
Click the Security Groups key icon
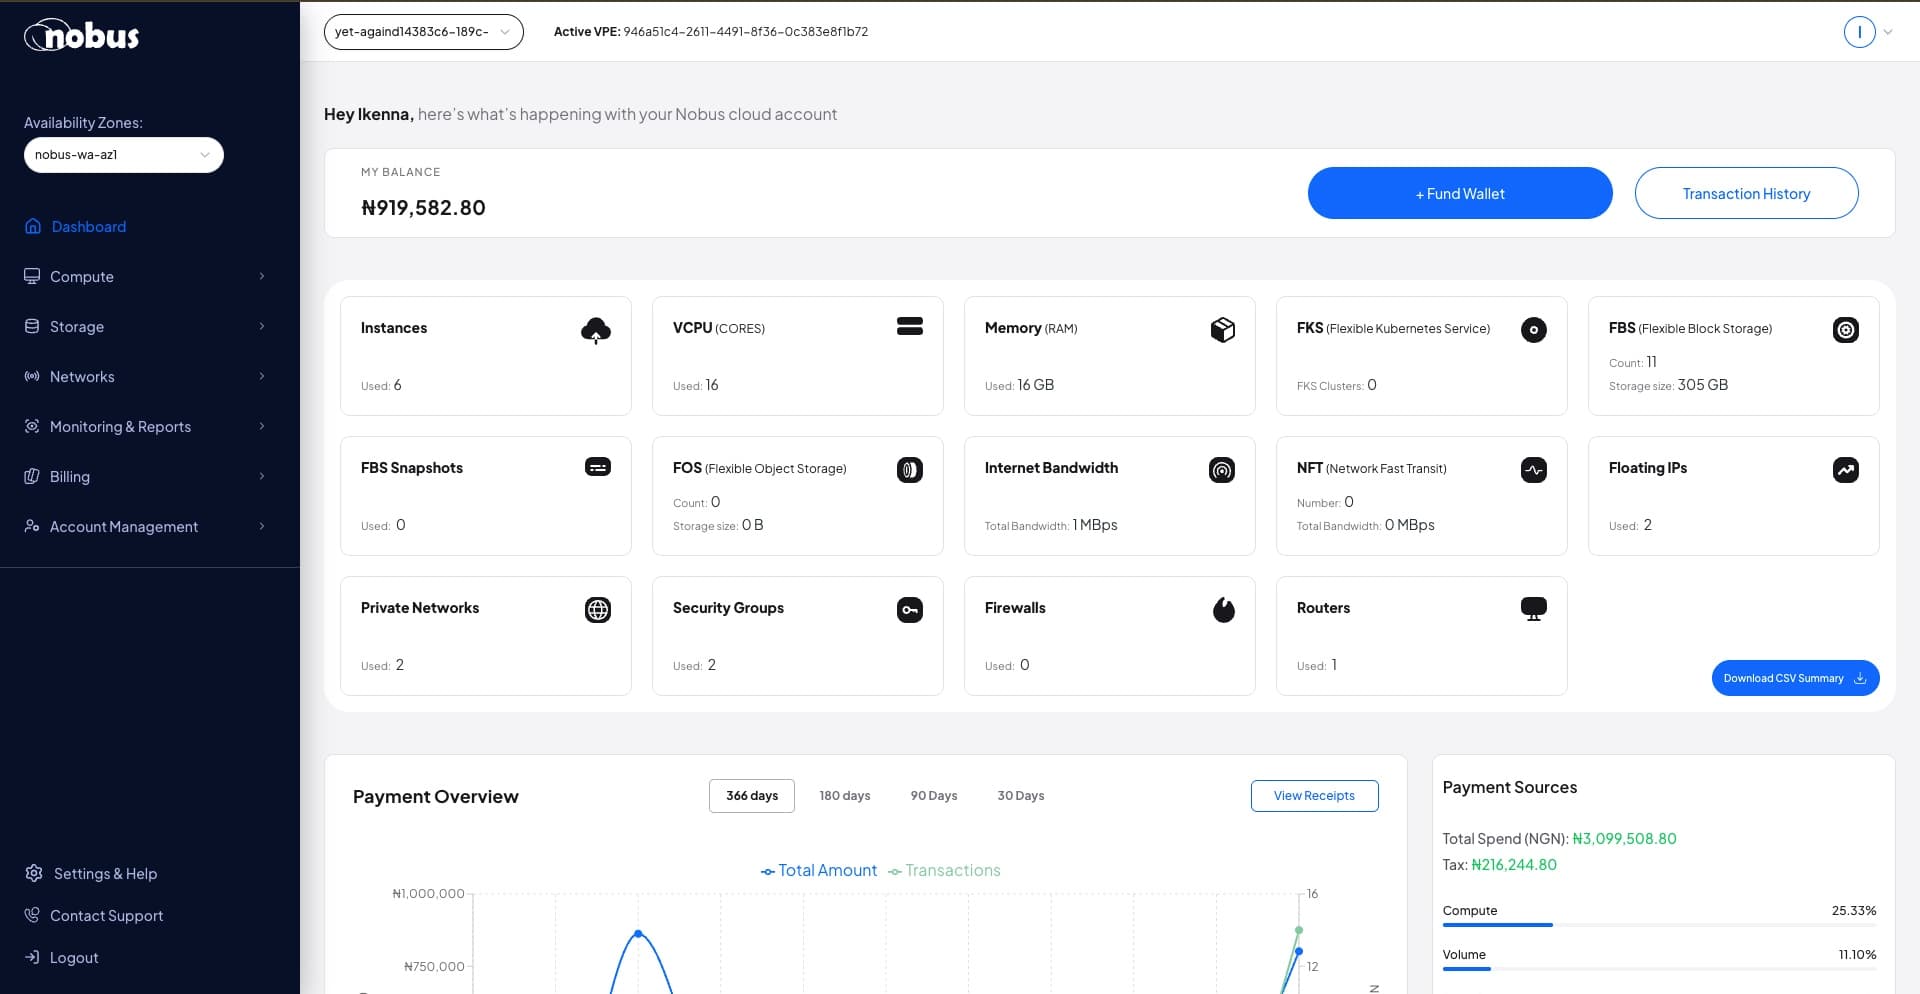coord(910,609)
